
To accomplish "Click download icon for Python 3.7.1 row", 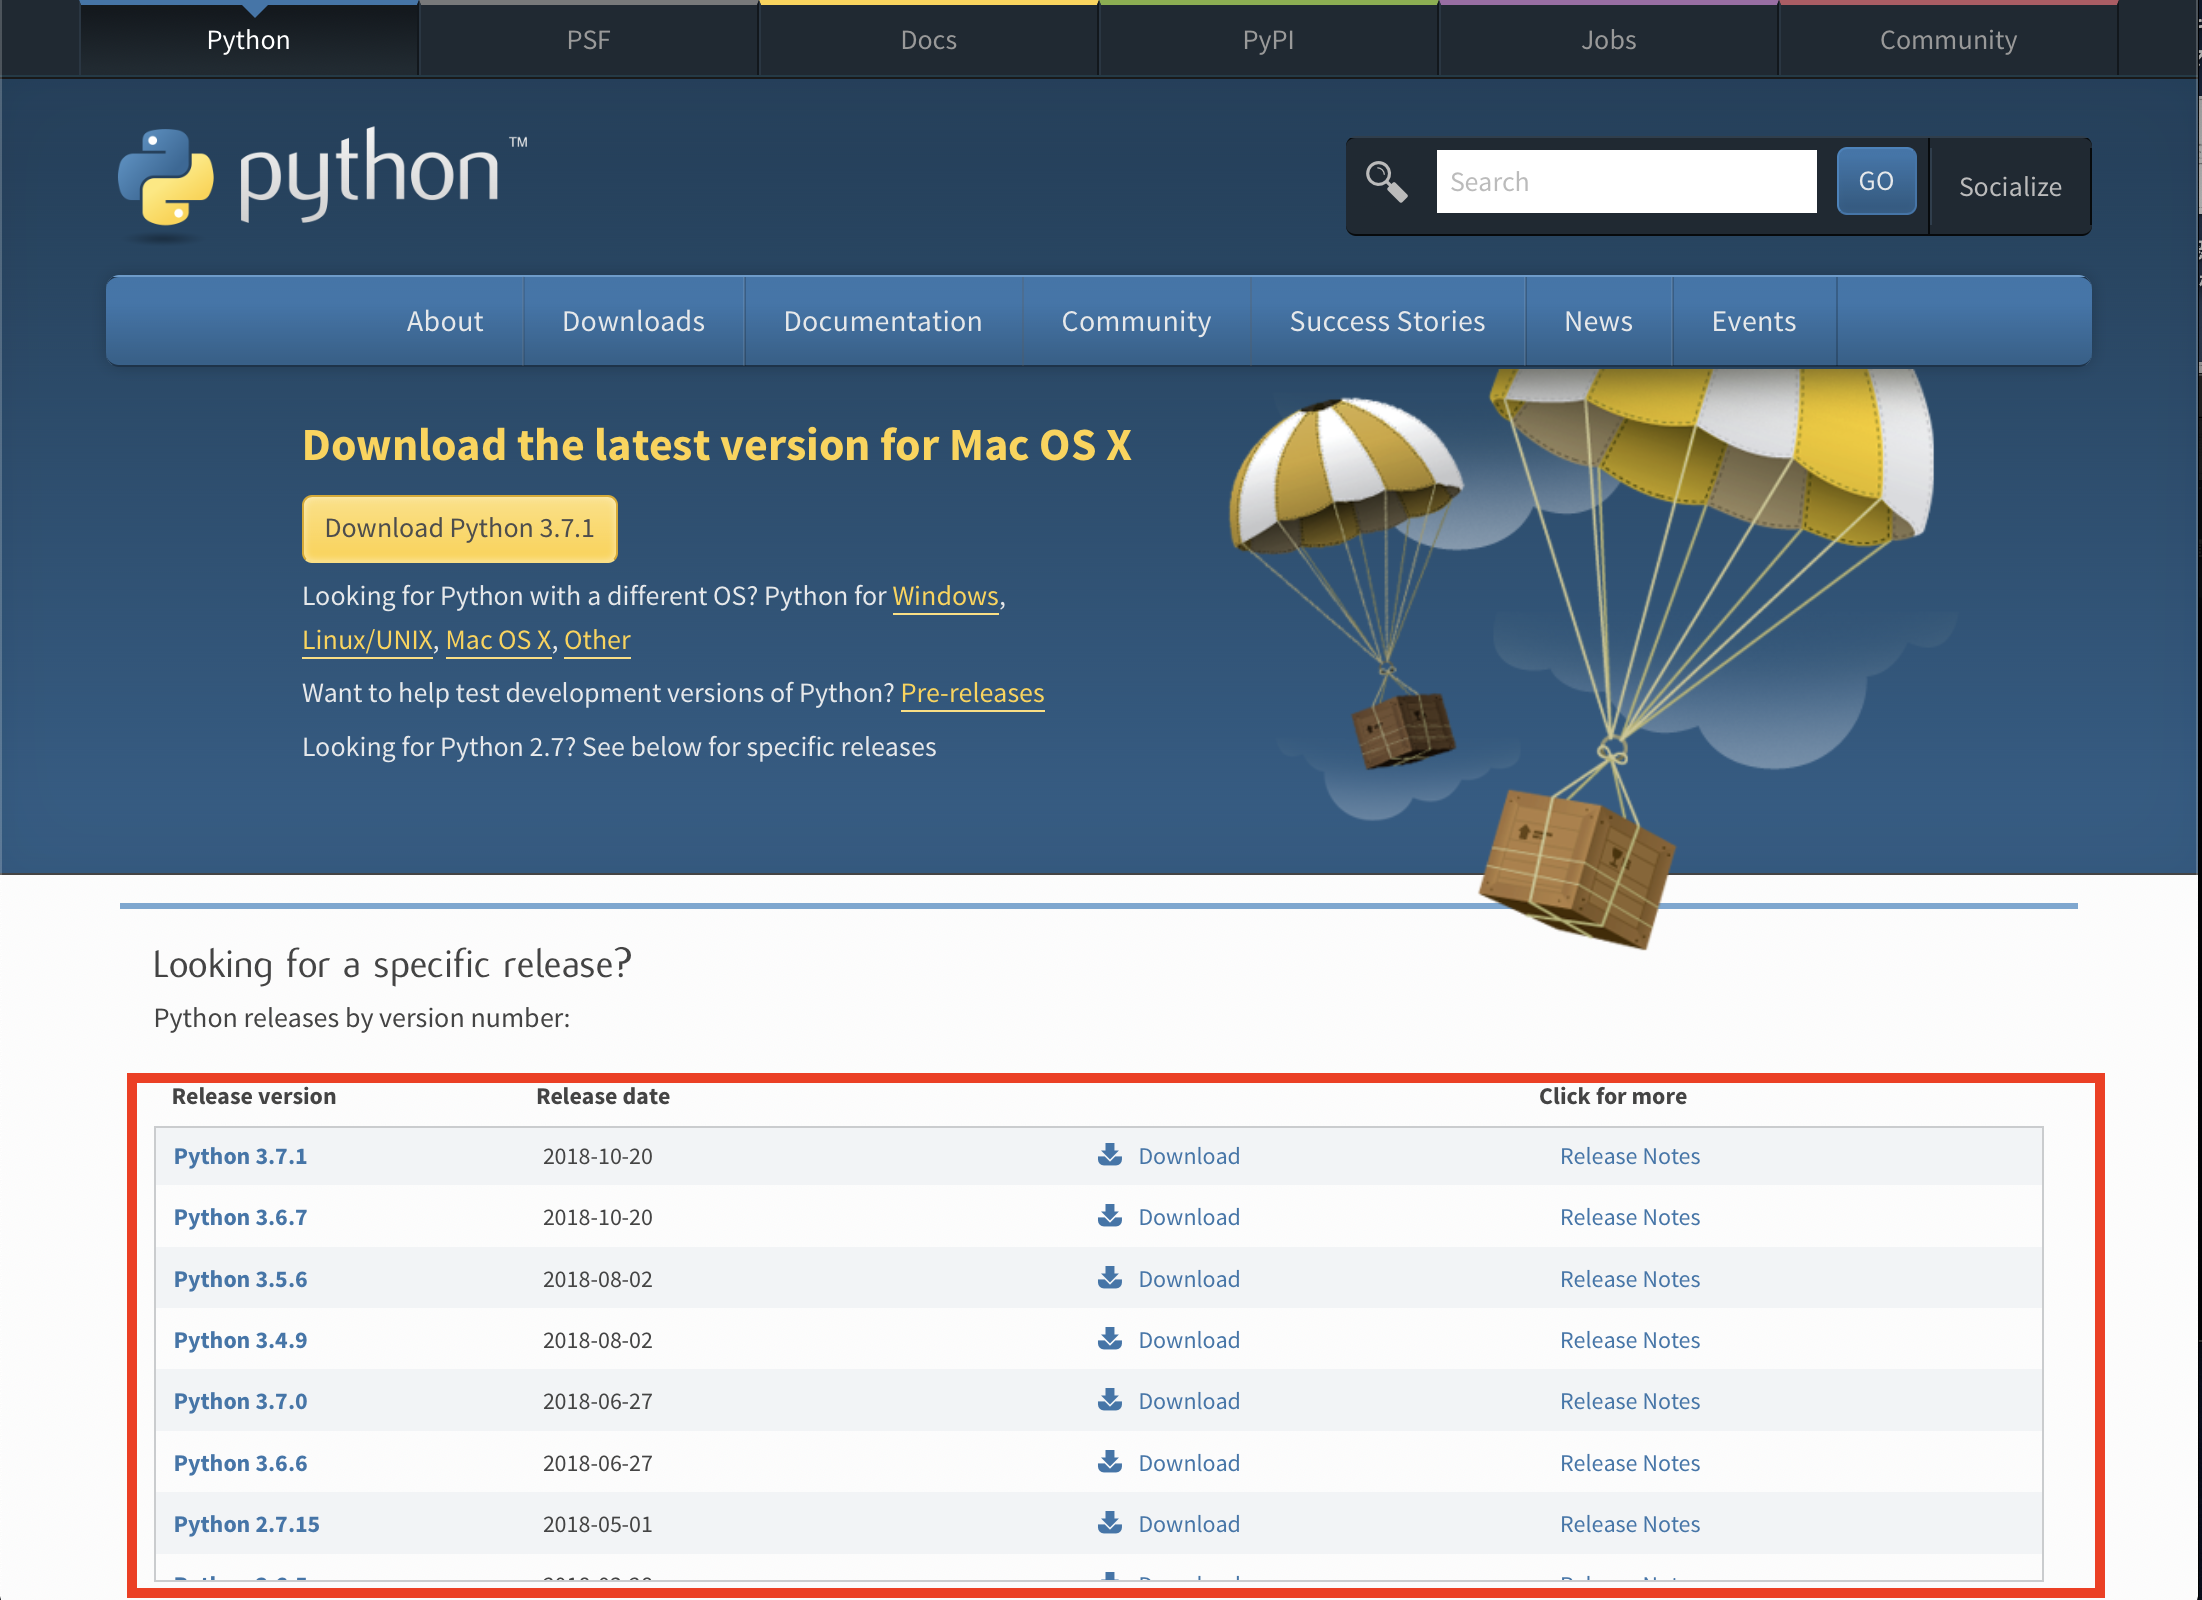I will point(1110,1155).
